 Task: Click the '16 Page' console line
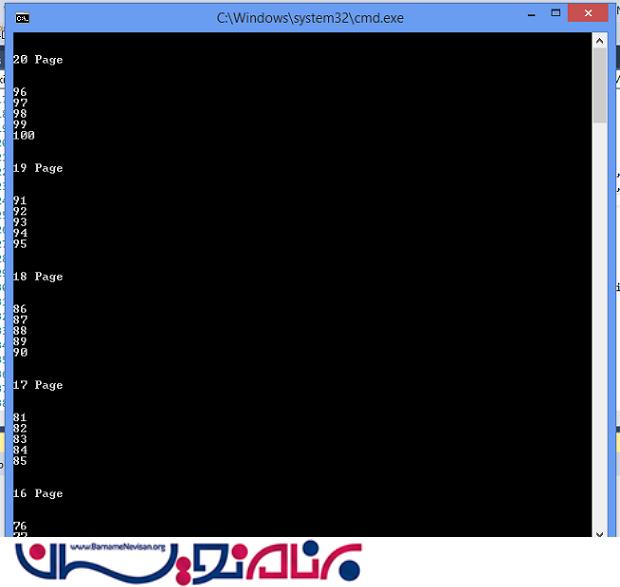[x=38, y=493]
